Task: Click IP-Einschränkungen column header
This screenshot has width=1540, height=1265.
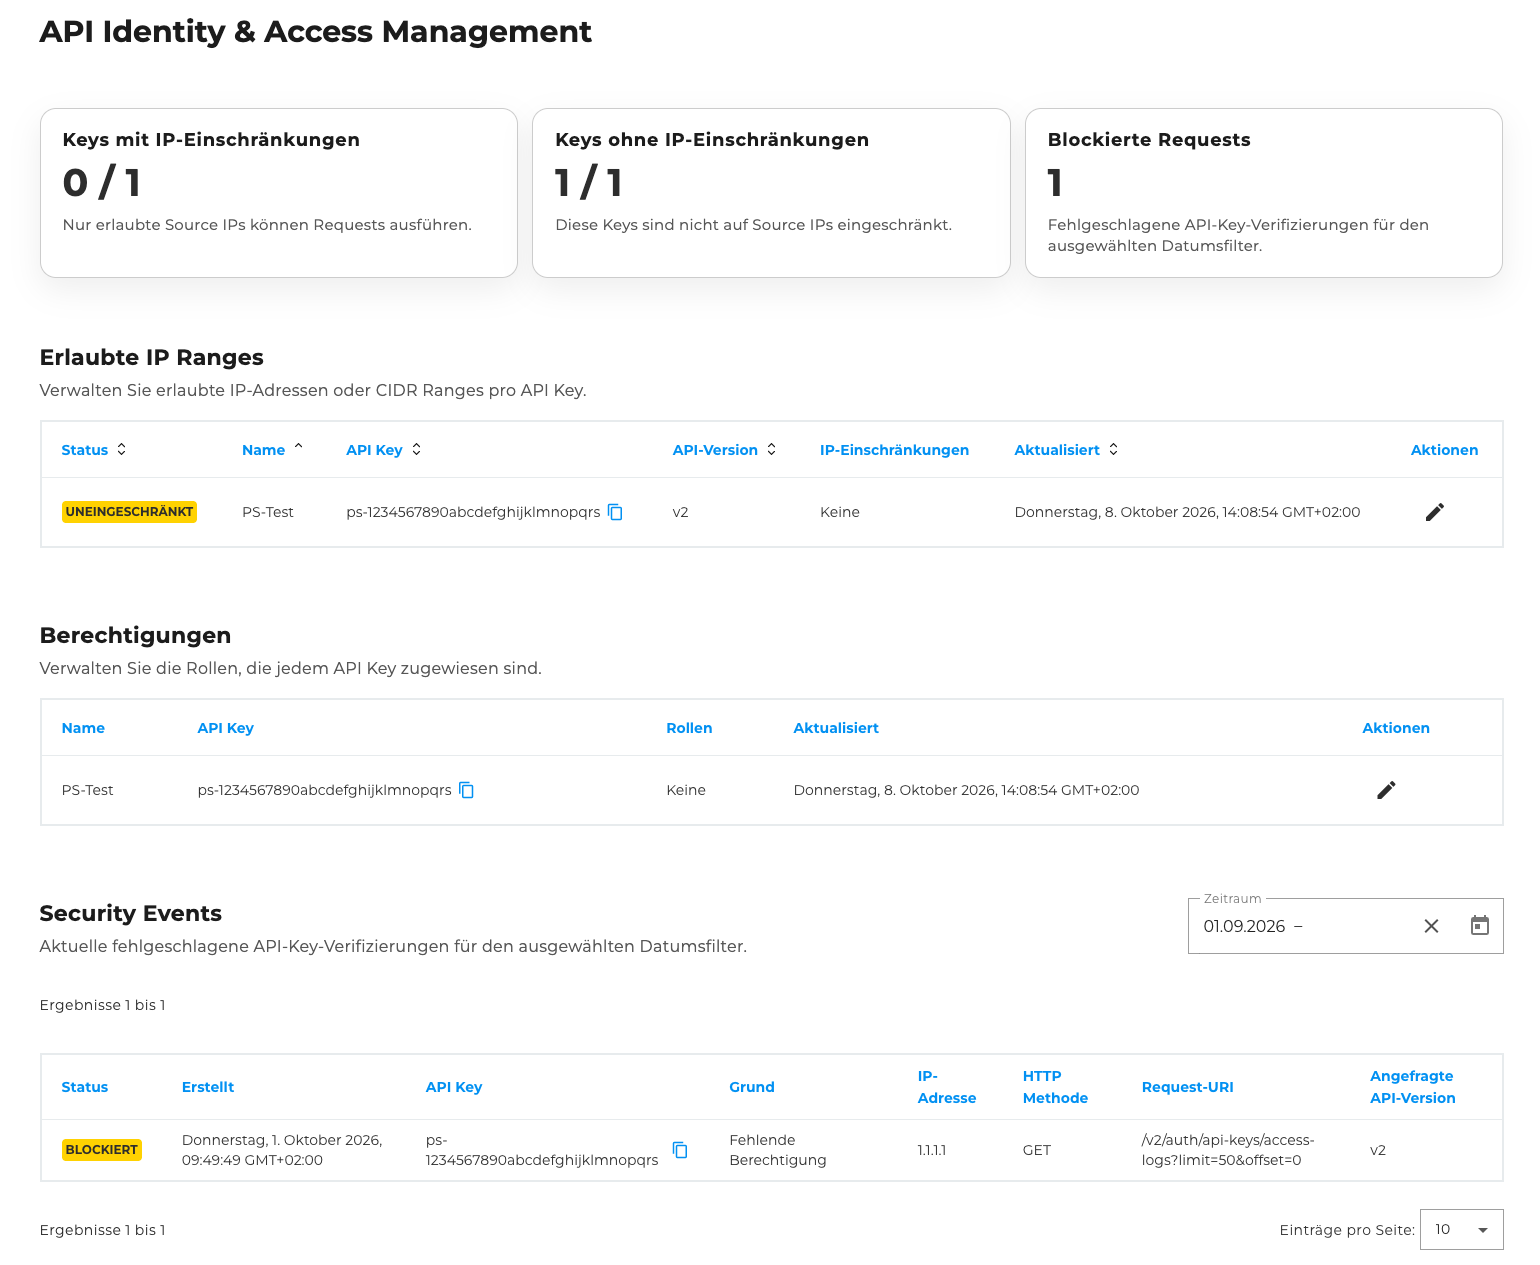Action: [x=894, y=450]
